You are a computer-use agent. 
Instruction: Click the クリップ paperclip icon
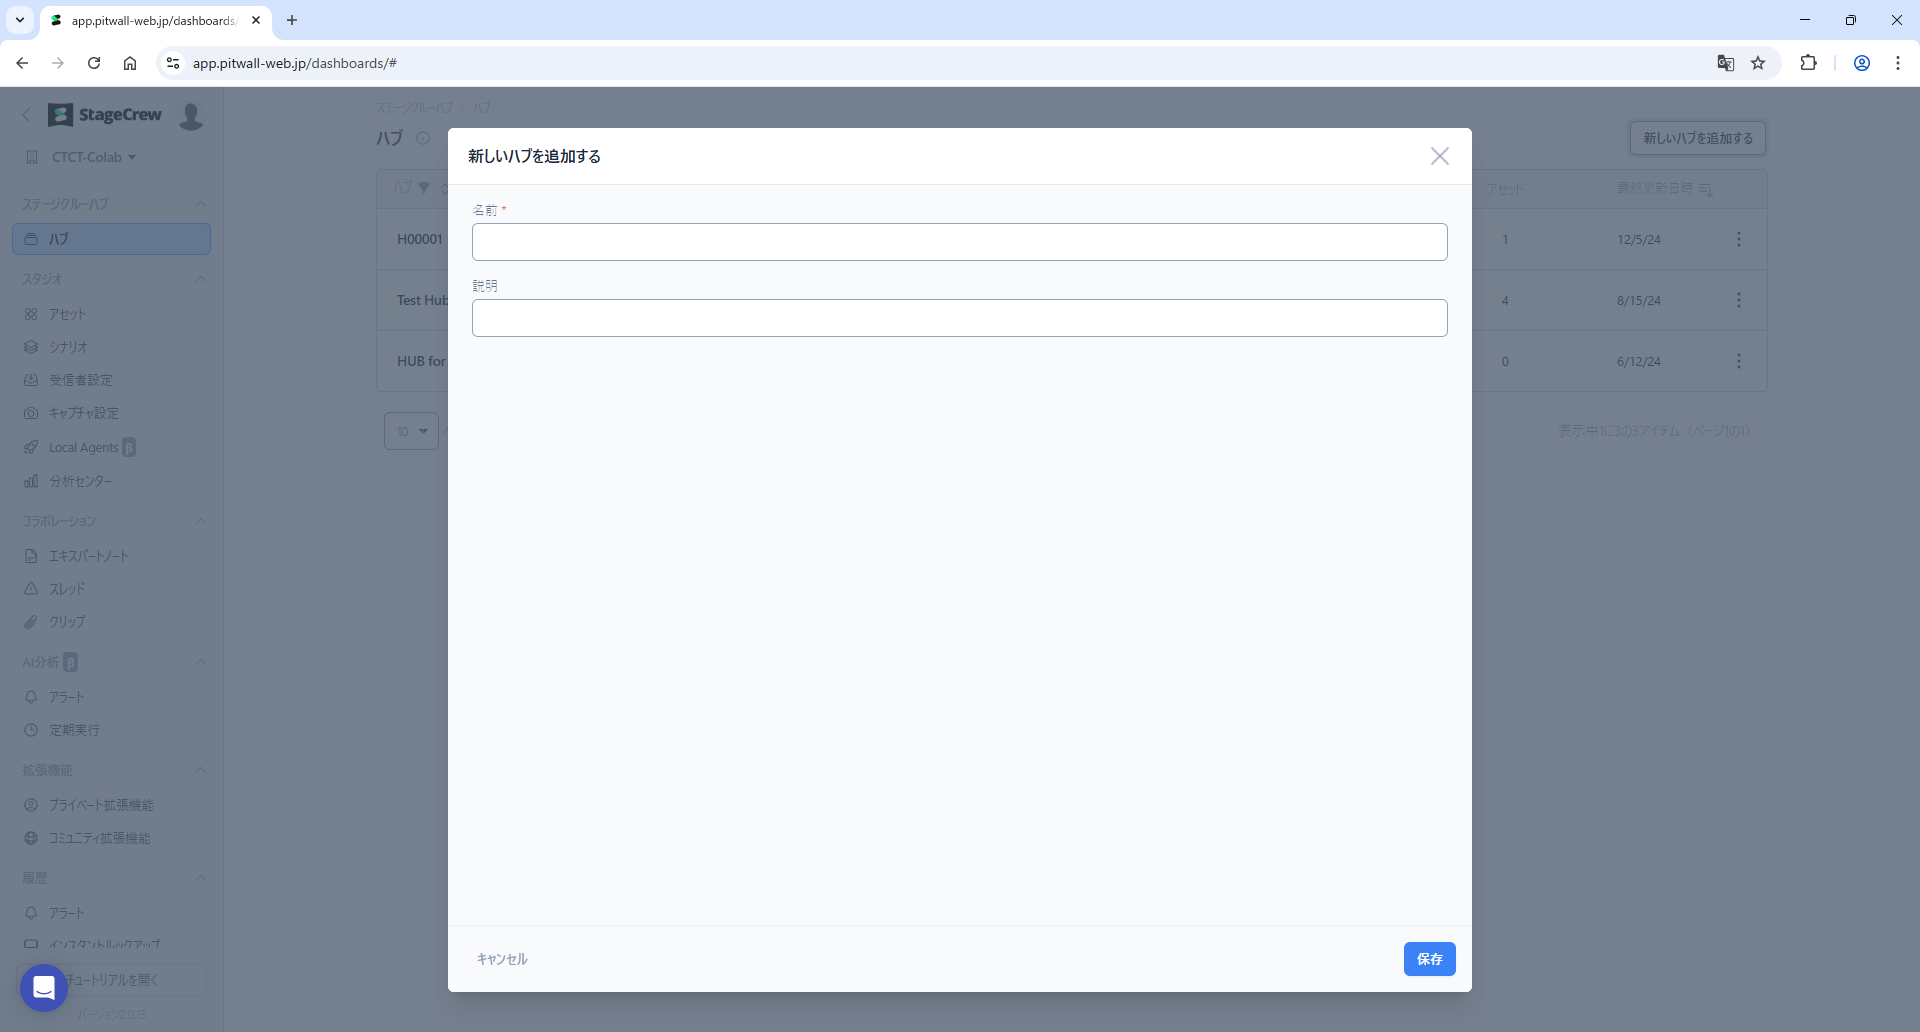coord(31,622)
